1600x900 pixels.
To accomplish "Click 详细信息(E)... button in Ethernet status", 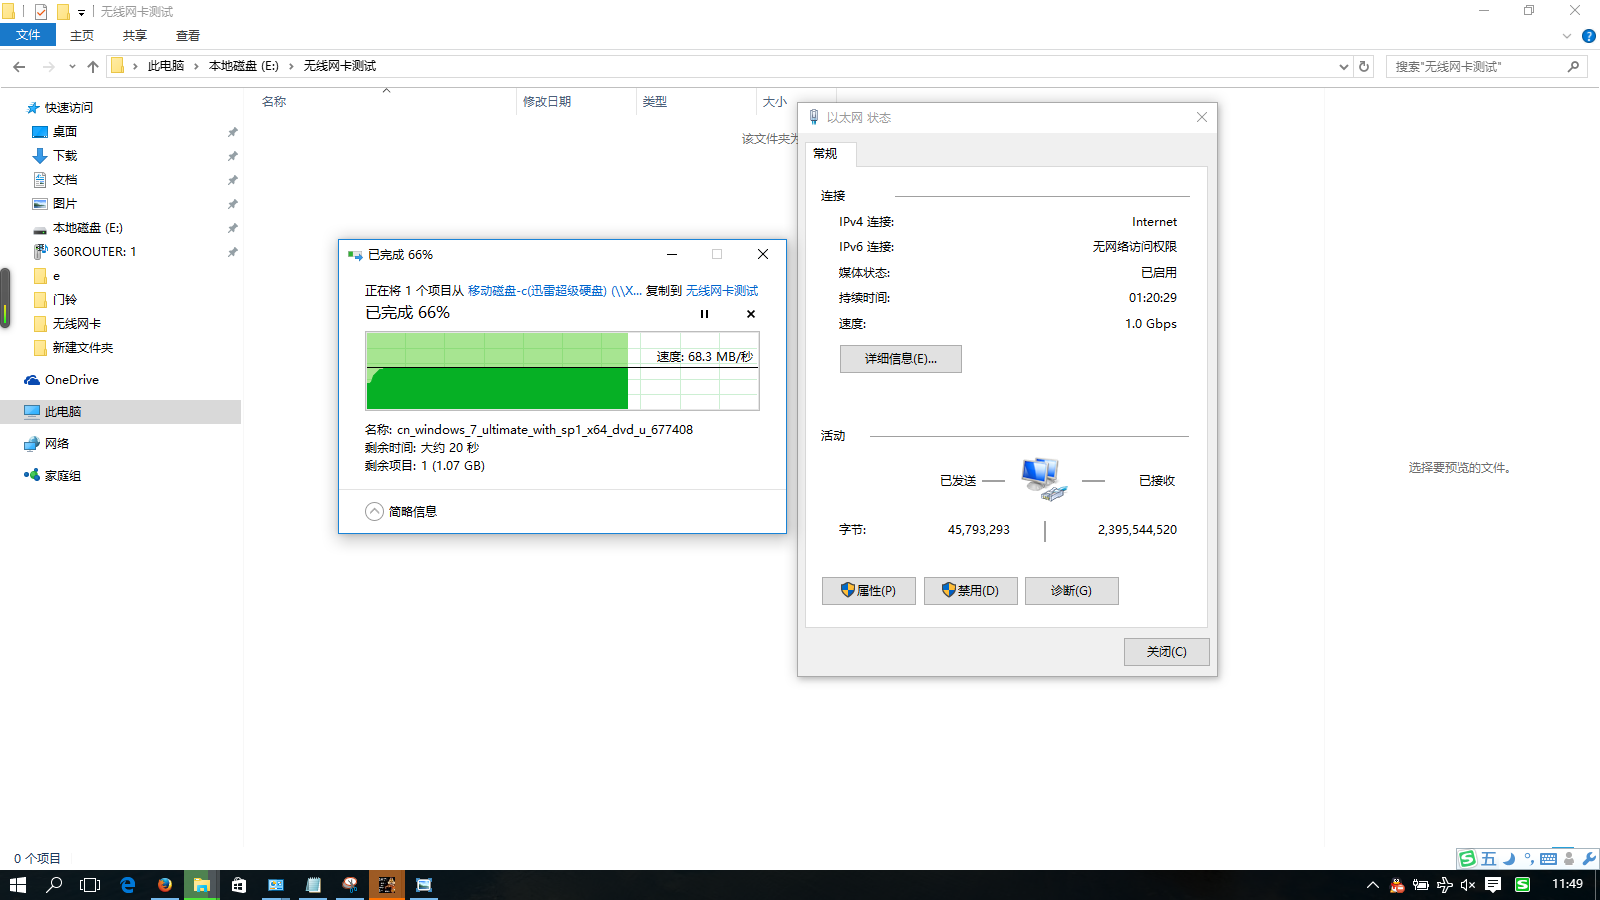I will coord(901,359).
